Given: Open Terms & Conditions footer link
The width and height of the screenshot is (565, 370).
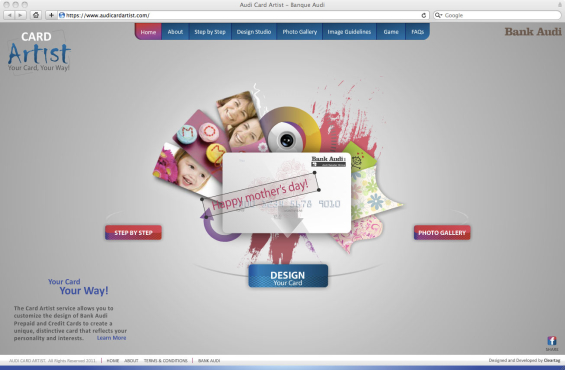Looking at the screenshot, I should pos(166,361).
